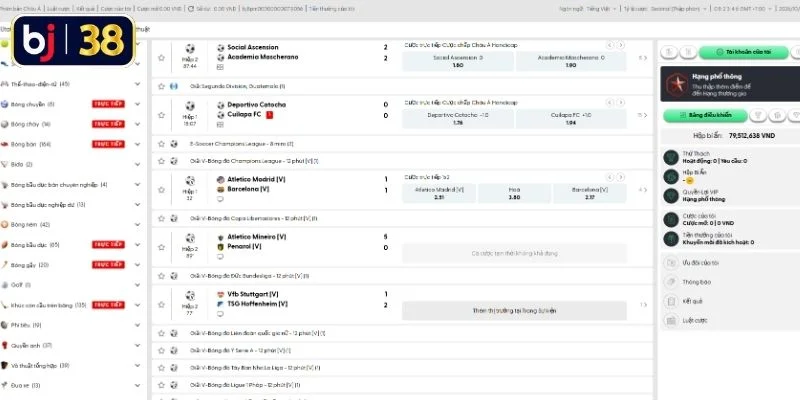Click the Quyền Lợi VIP icon
800x400 pixels.
pos(670,195)
